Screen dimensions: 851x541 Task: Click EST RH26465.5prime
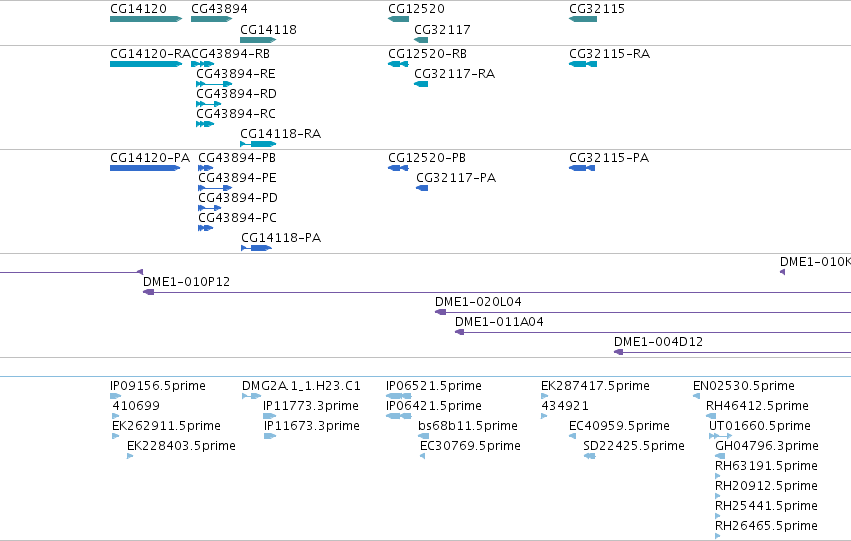718,537
